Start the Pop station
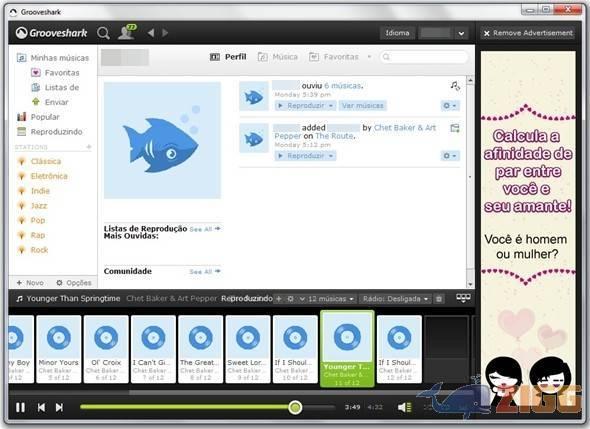 click(32, 220)
